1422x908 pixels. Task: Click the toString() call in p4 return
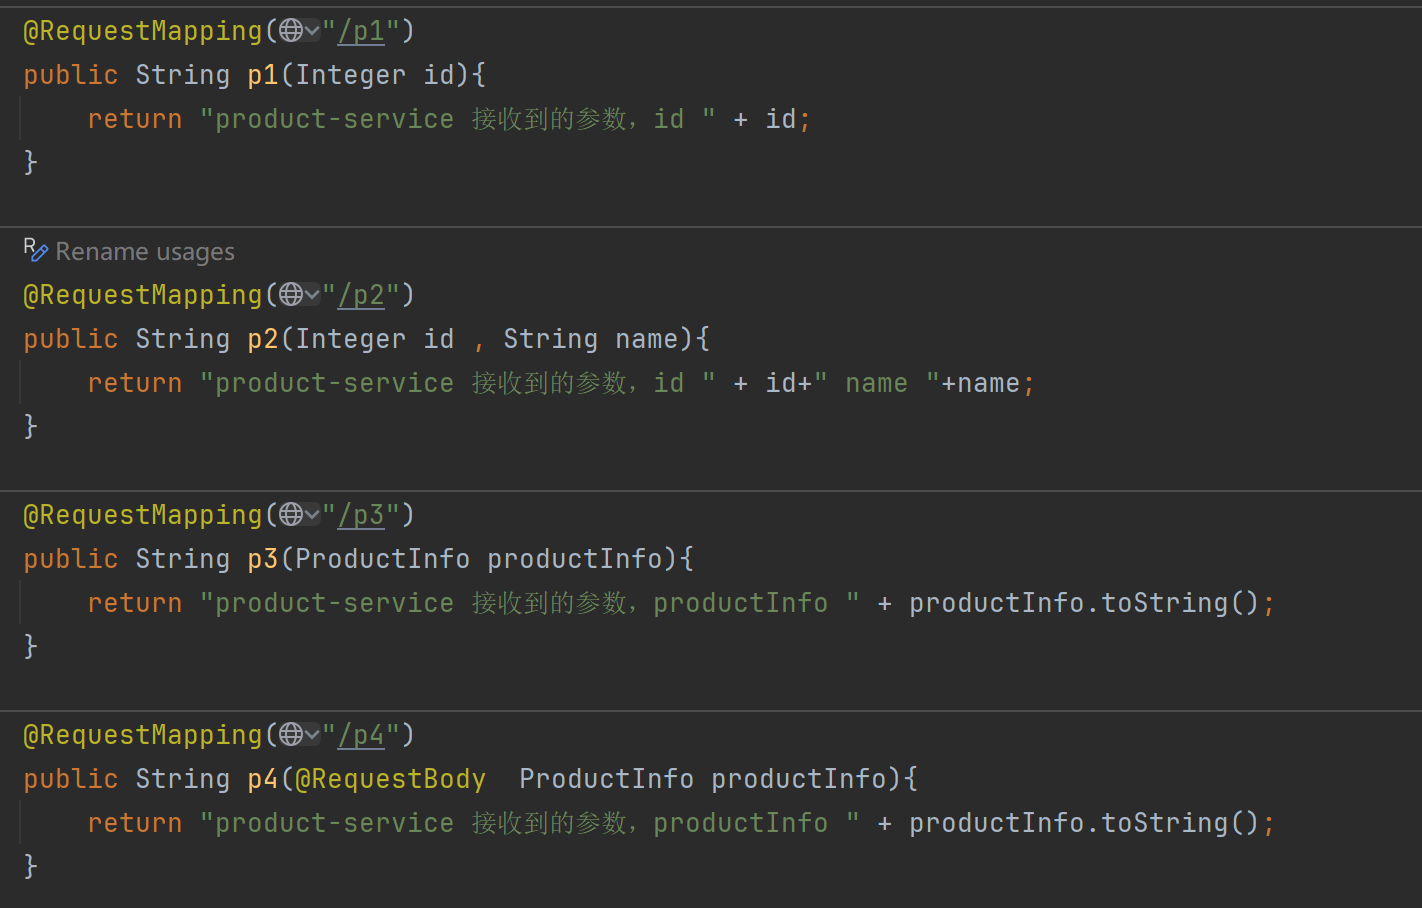pos(1180,823)
